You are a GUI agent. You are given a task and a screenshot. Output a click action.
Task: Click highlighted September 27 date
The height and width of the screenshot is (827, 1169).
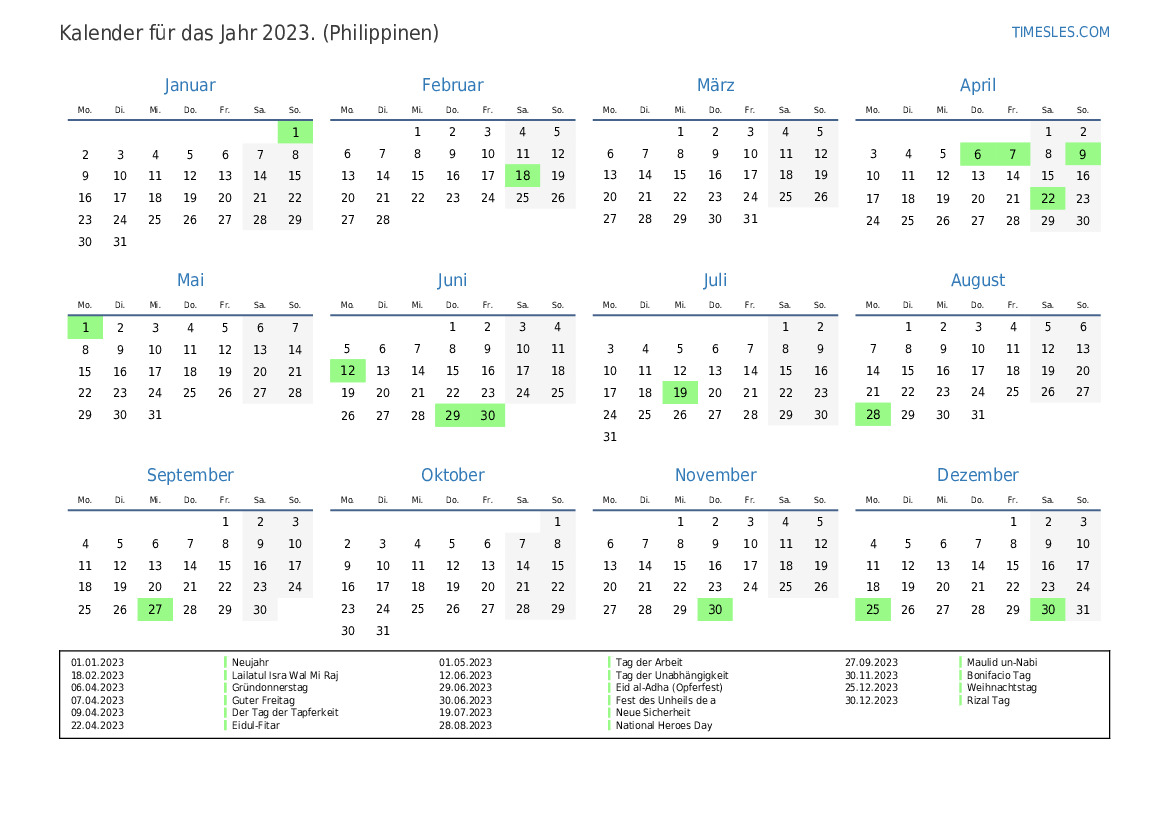click(x=155, y=609)
